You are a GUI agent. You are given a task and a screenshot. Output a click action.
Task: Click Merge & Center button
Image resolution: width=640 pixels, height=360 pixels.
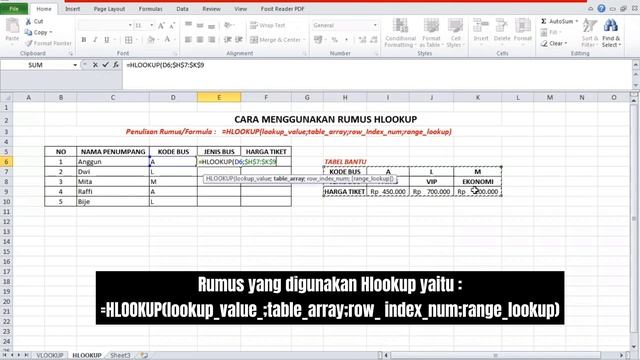click(275, 40)
